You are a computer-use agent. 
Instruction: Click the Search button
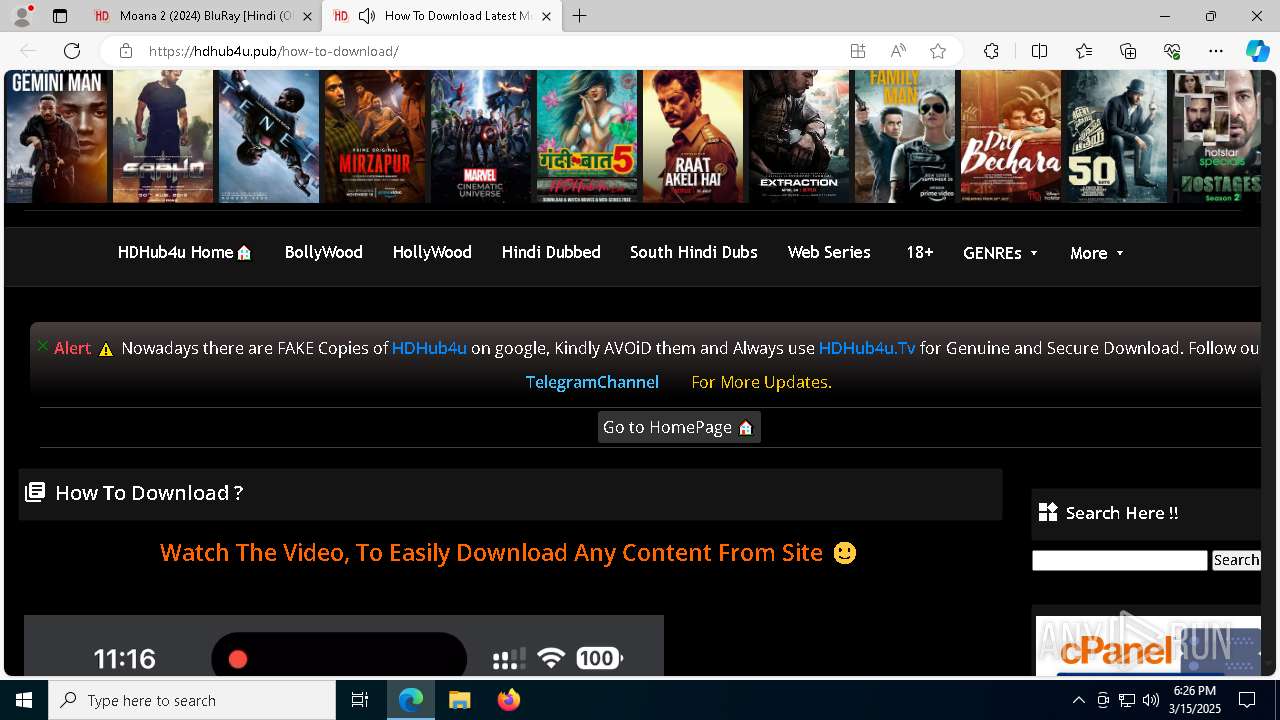click(x=1236, y=560)
